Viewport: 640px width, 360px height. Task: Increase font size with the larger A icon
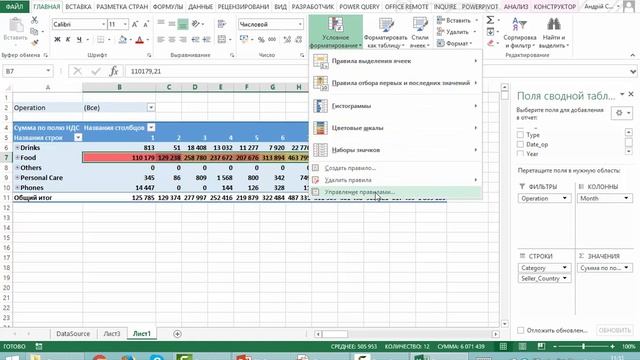[x=135, y=24]
